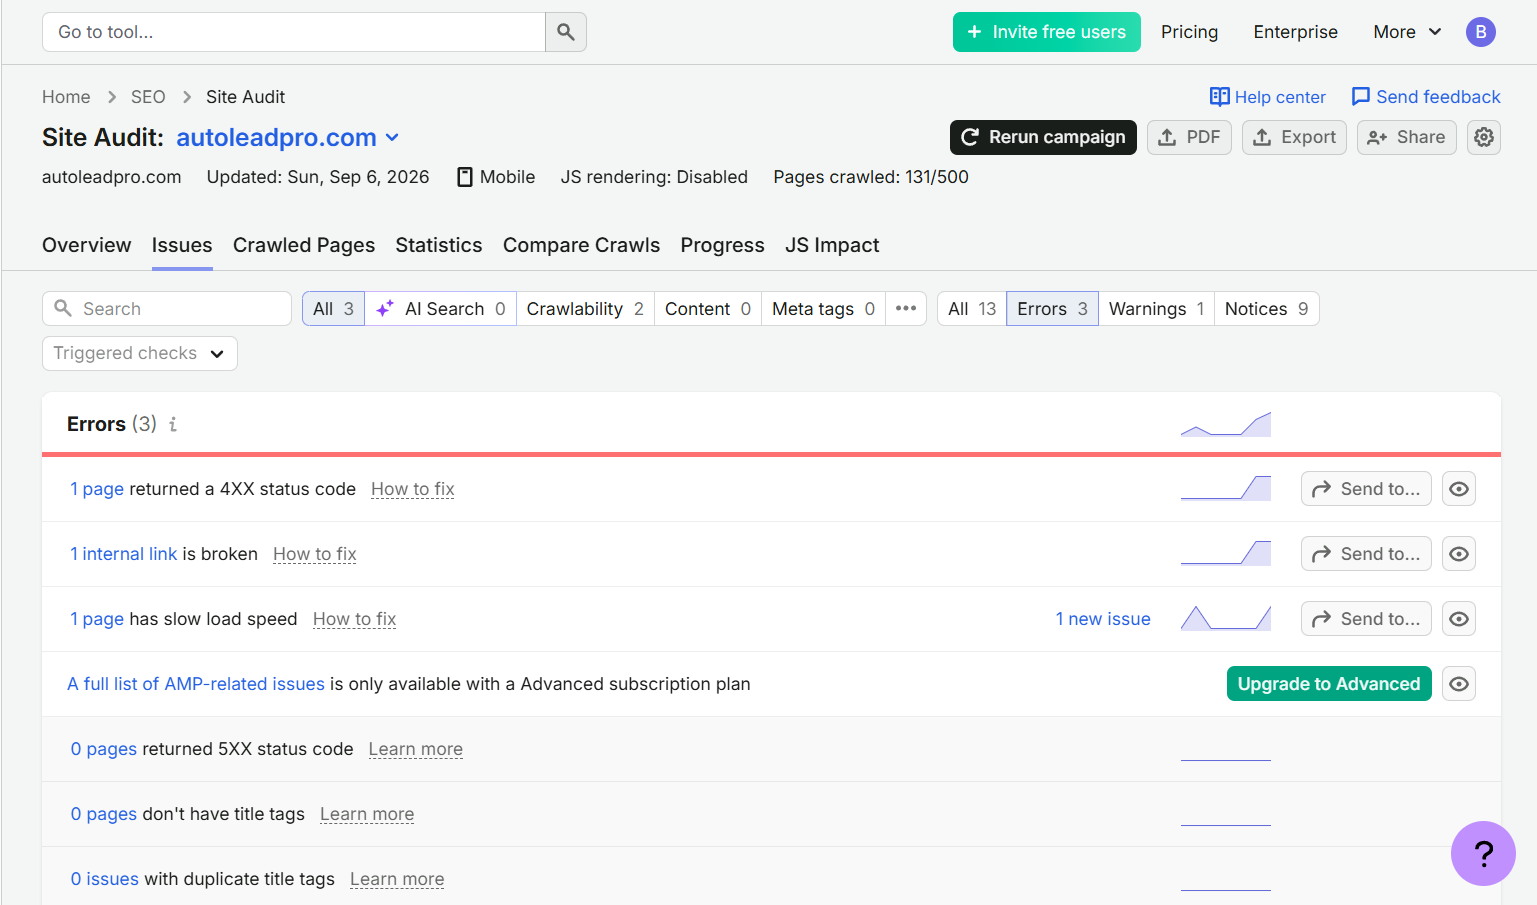
Task: Click the Export button
Action: coord(1294,137)
